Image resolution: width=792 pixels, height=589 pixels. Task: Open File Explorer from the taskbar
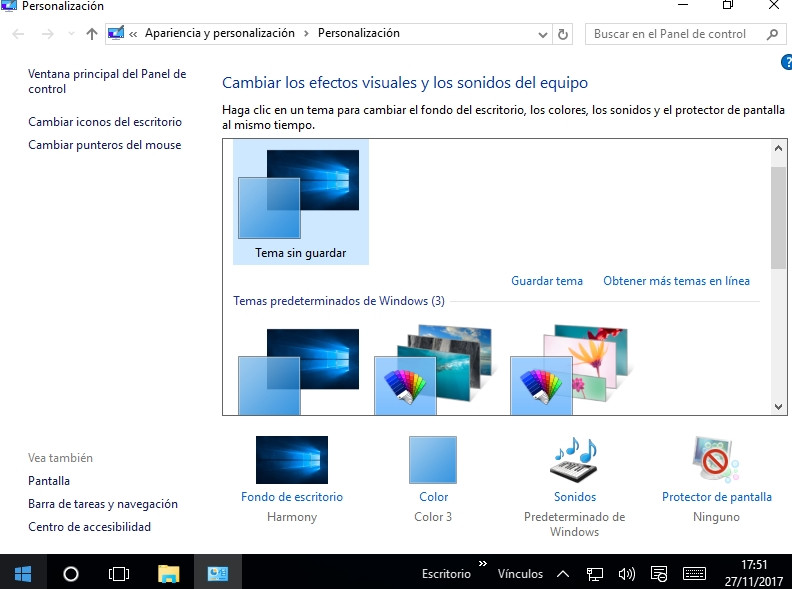[169, 574]
